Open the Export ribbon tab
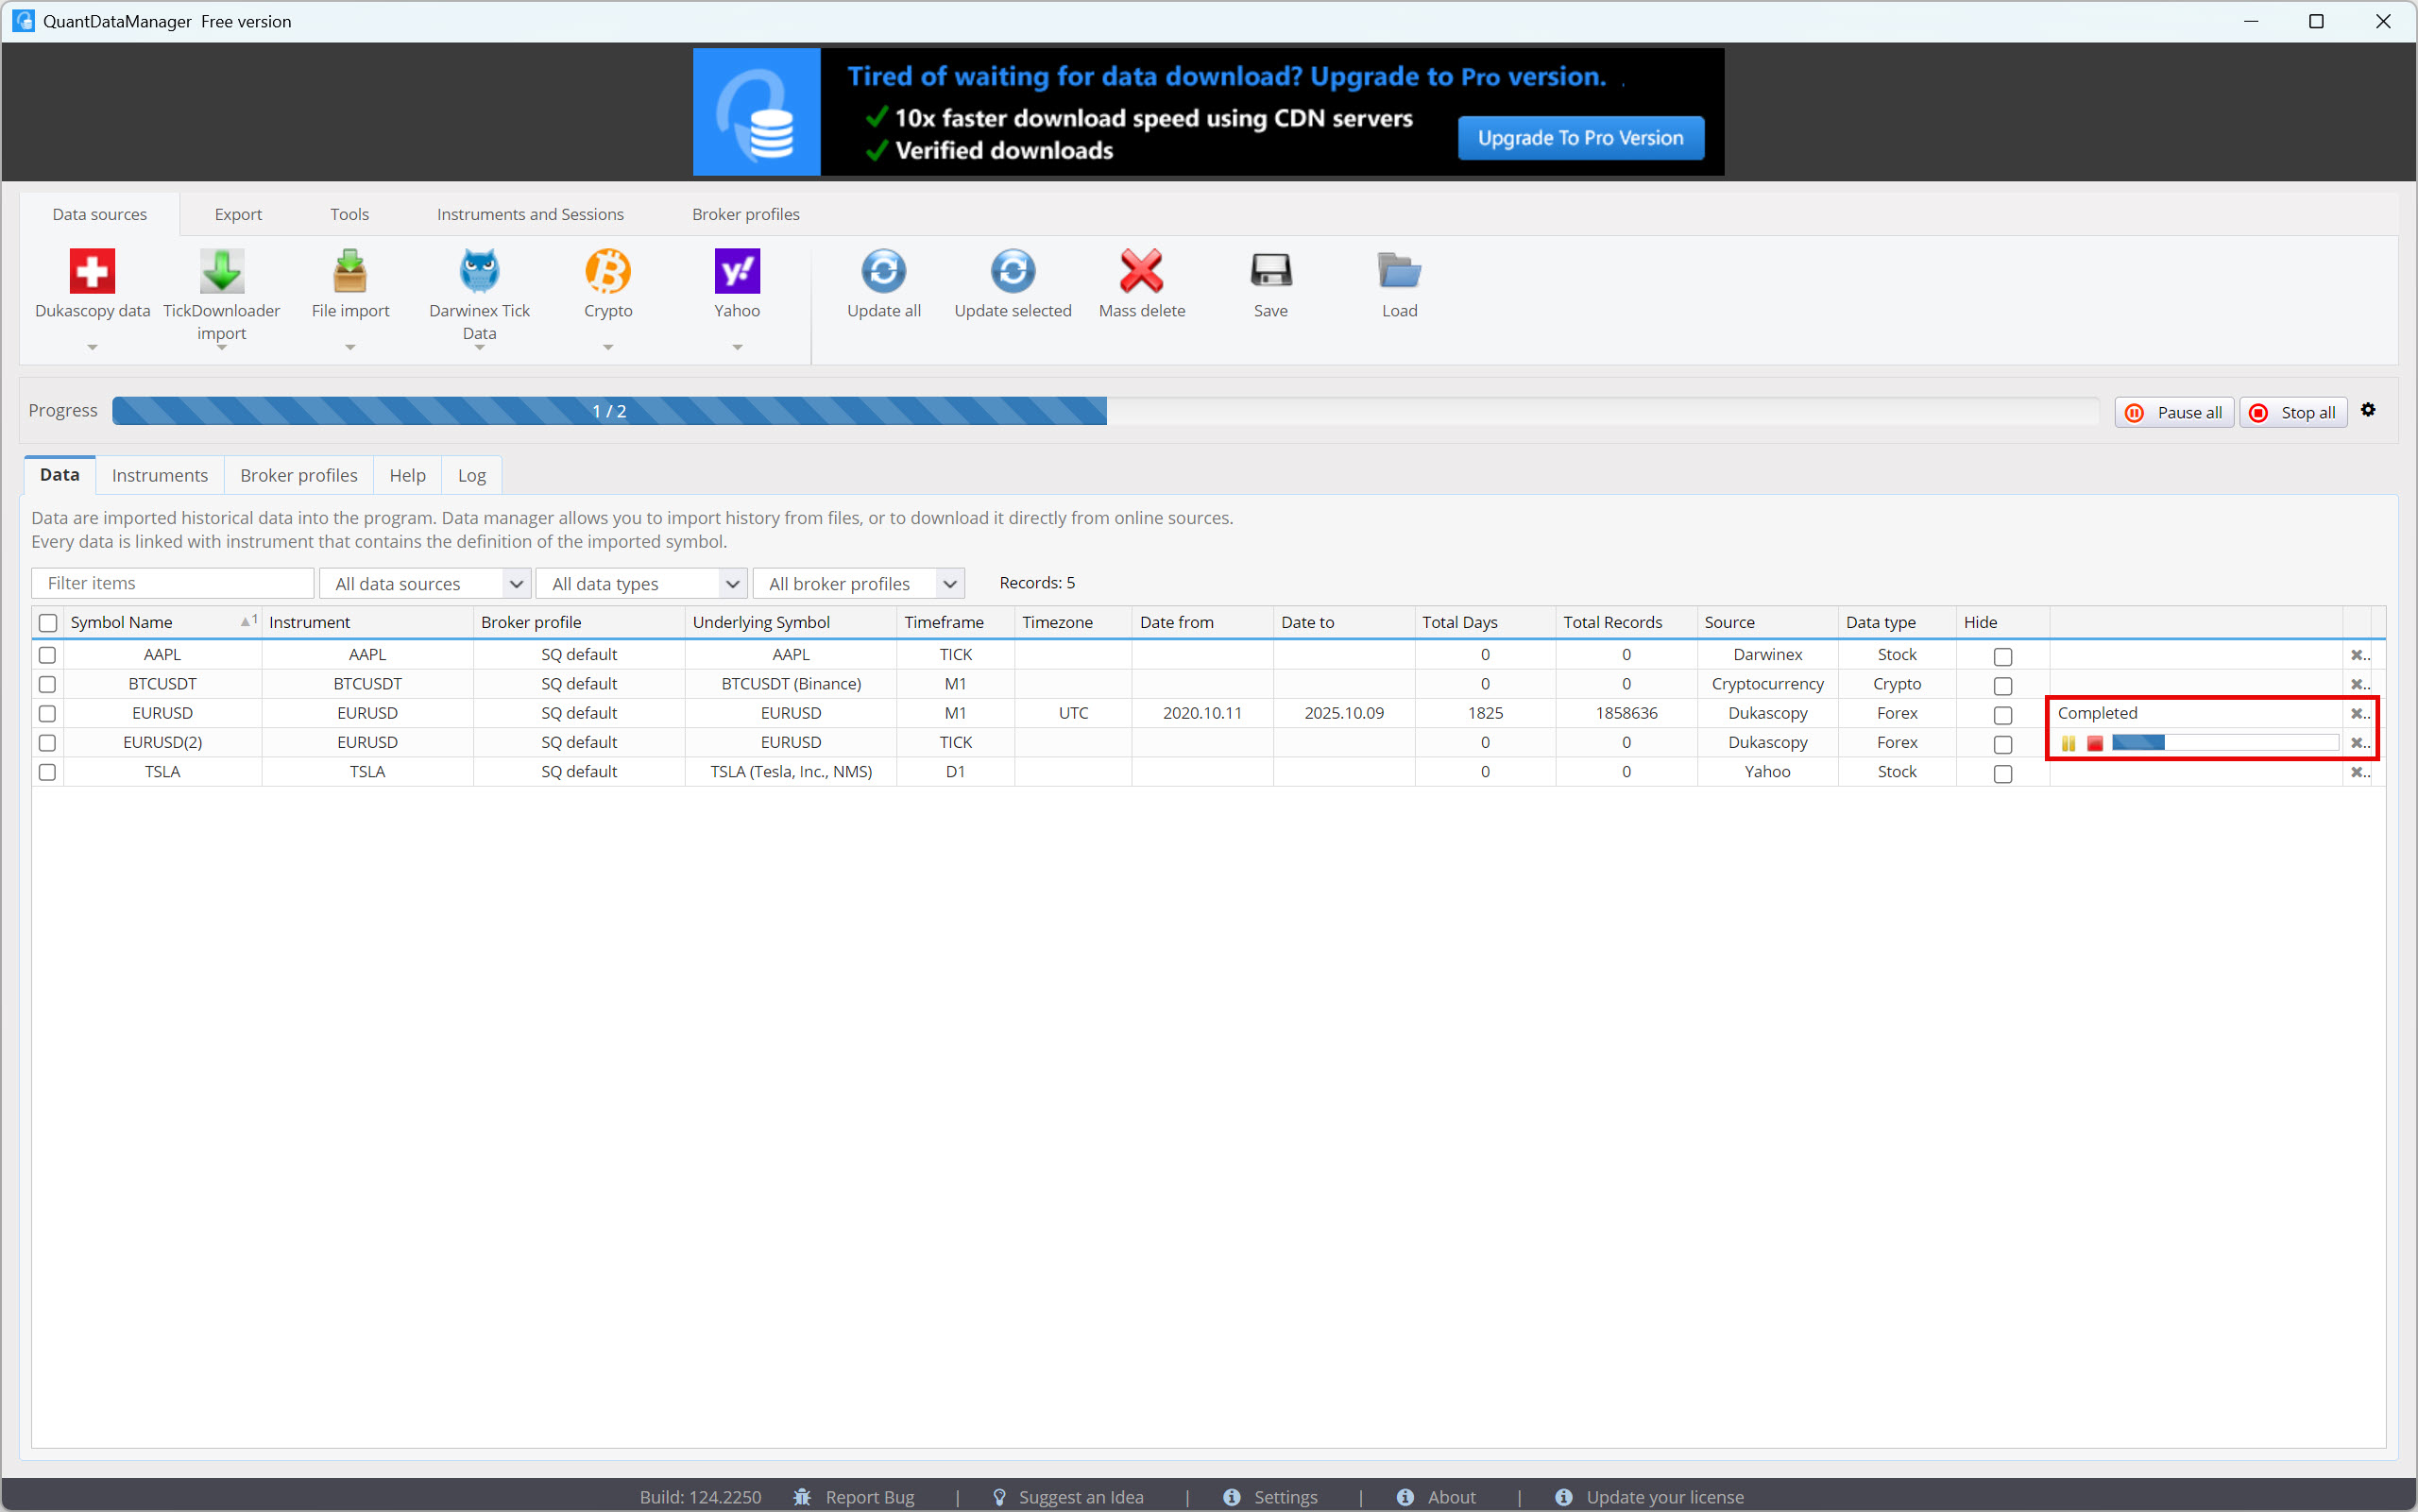This screenshot has width=2418, height=1512. coord(238,214)
